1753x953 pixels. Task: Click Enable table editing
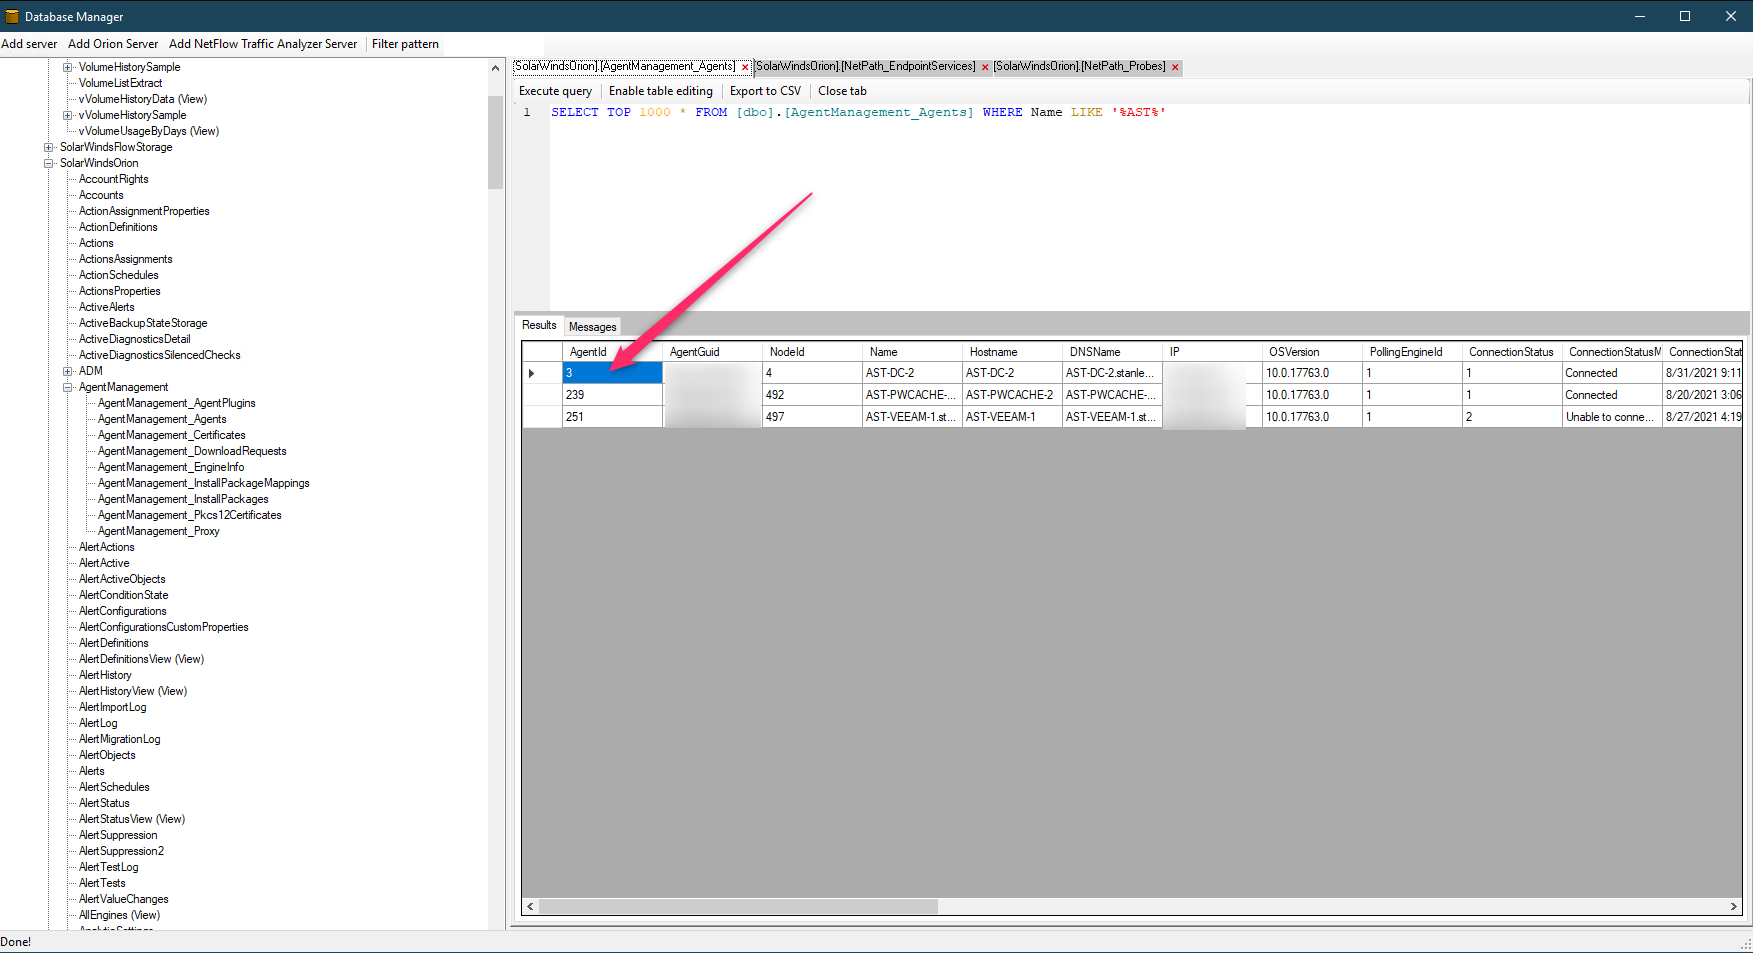(x=661, y=91)
